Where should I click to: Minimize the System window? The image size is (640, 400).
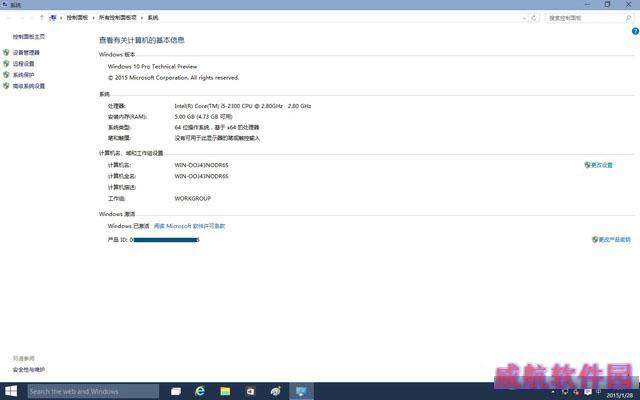(588, 4)
